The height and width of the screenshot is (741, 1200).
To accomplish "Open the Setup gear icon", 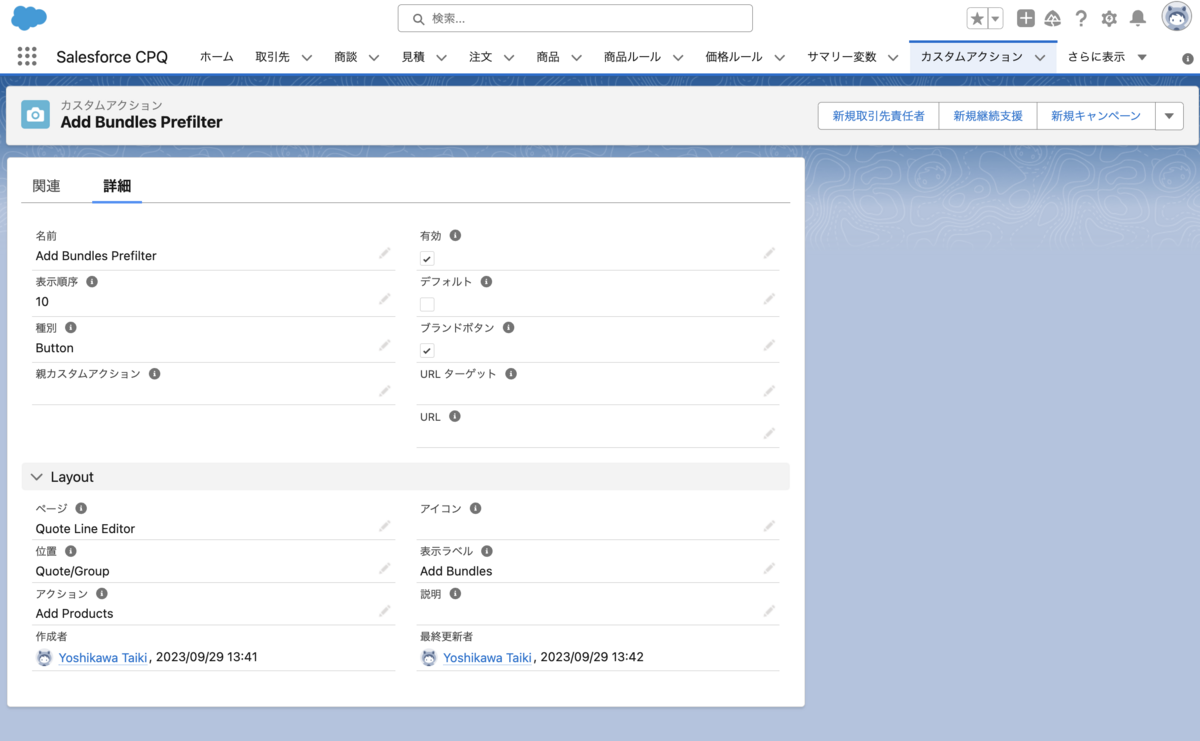I will 1109,17.
